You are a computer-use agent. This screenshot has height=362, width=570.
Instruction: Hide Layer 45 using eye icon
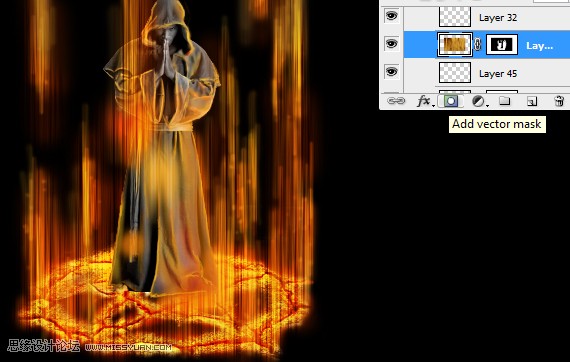point(392,72)
